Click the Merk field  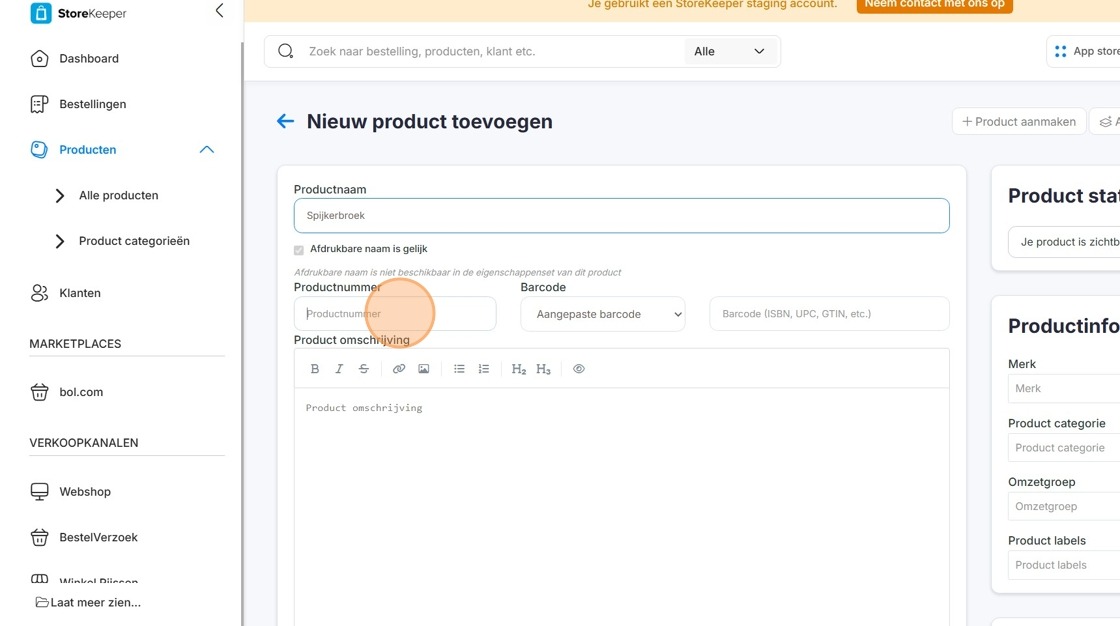1064,389
